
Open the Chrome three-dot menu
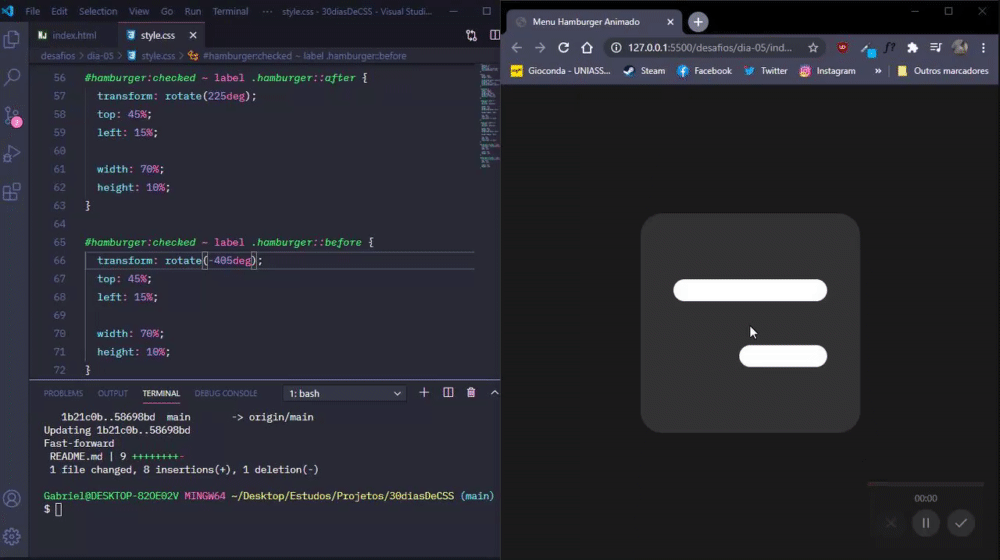click(x=983, y=48)
